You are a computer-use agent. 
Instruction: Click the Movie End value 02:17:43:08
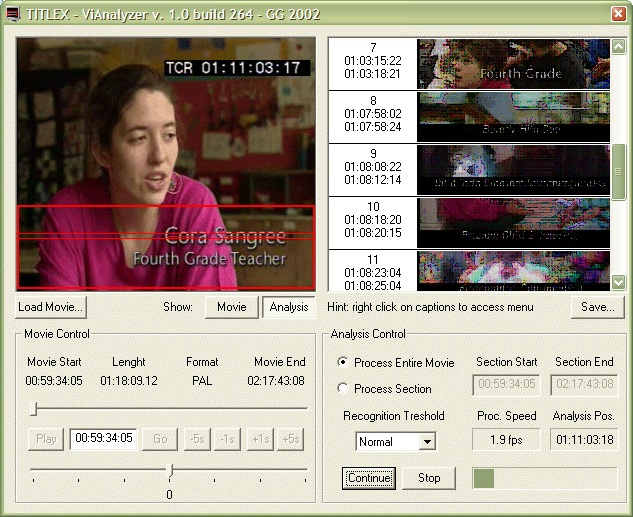click(276, 381)
